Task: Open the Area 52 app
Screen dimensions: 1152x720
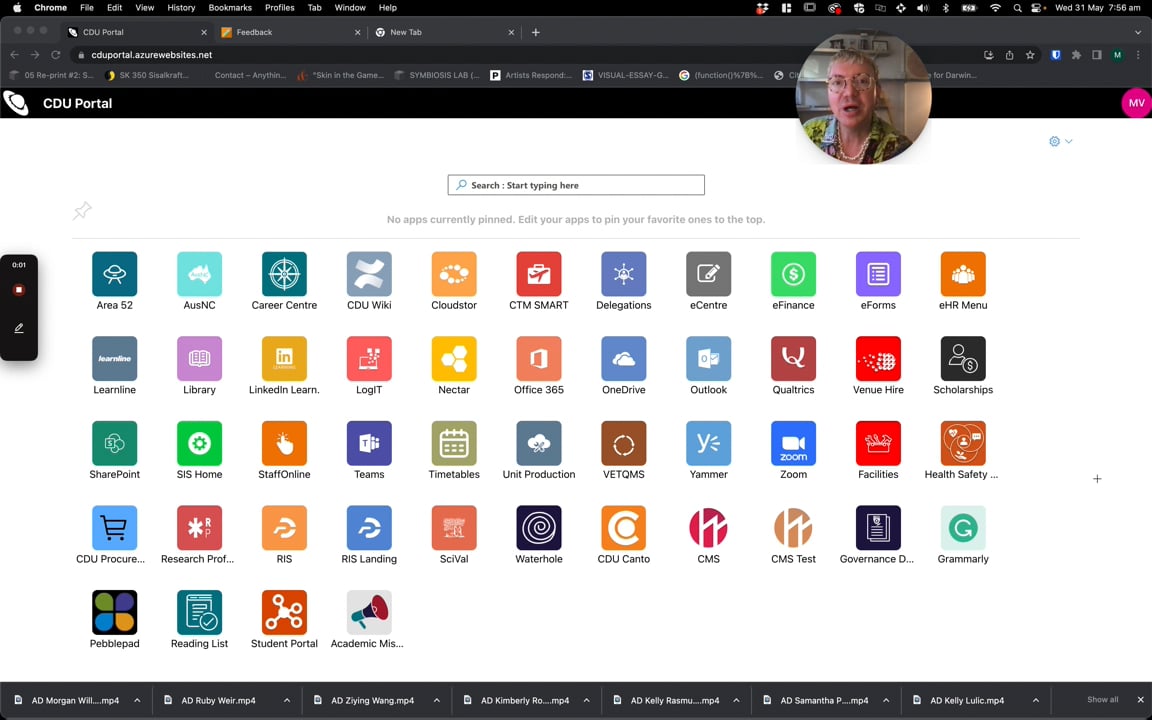Action: [115, 274]
